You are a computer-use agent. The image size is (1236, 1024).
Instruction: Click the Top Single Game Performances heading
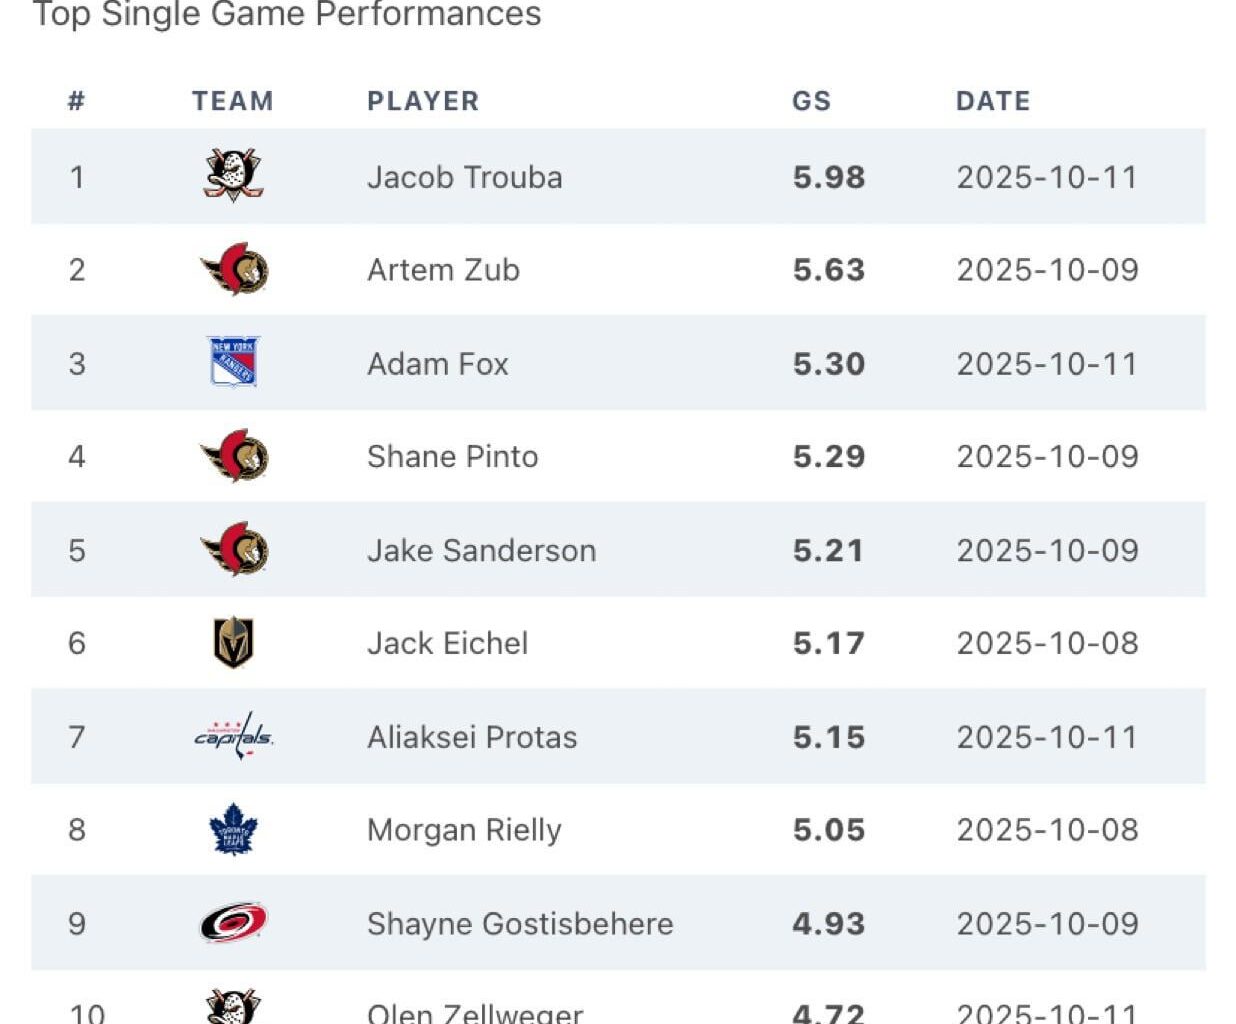[x=288, y=14]
